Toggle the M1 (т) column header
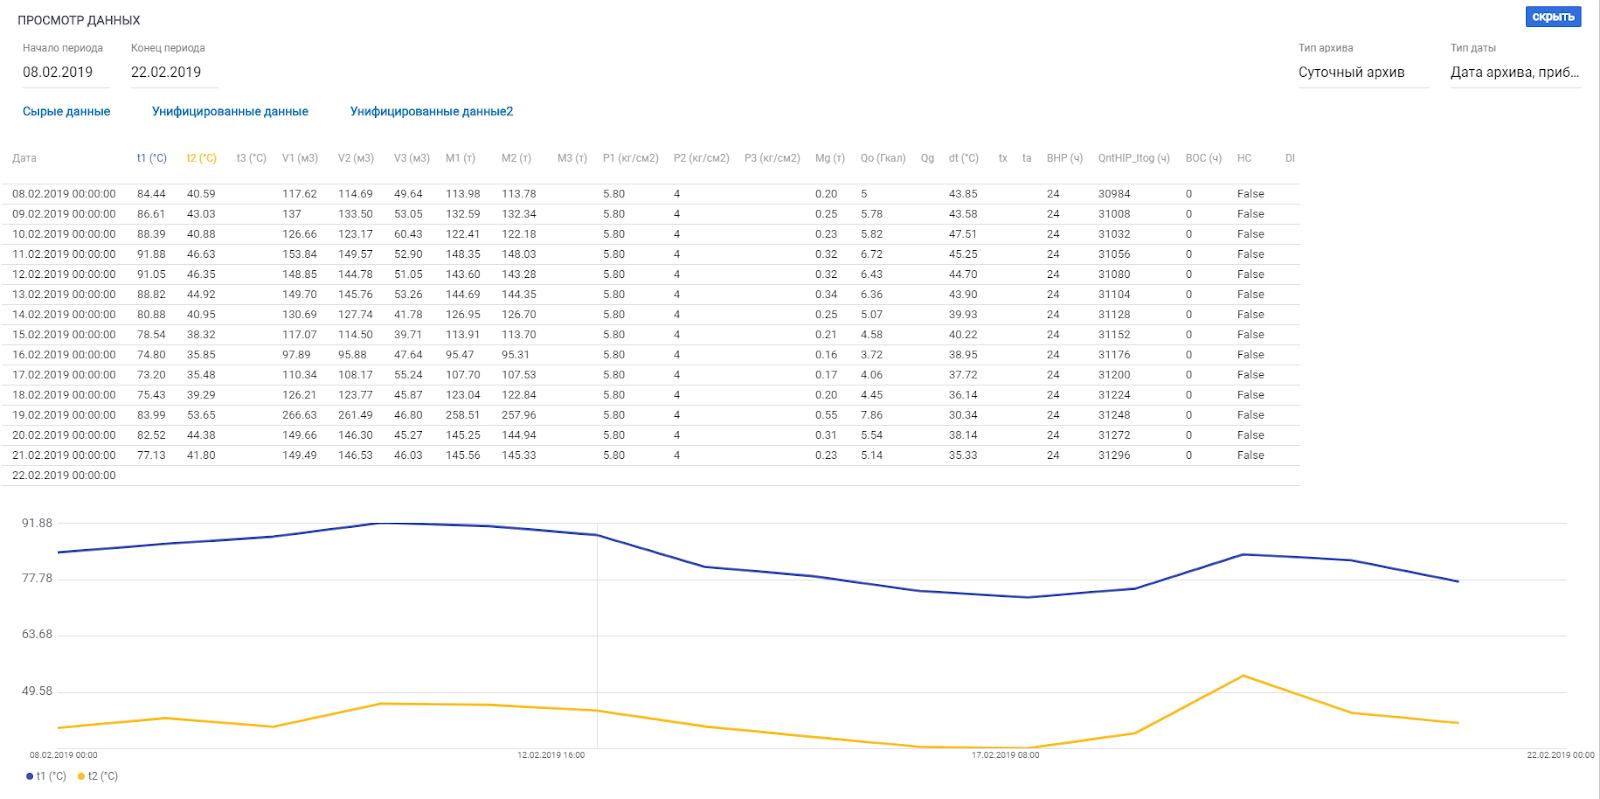The height and width of the screenshot is (799, 1600). [x=461, y=158]
